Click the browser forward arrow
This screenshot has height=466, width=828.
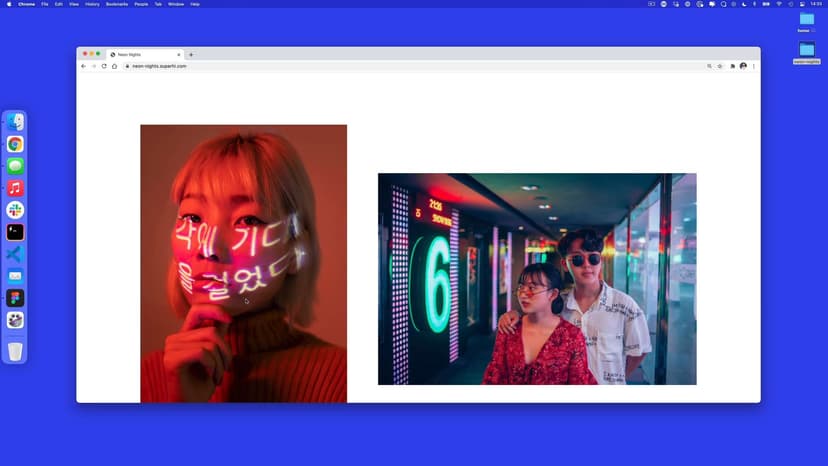click(93, 66)
